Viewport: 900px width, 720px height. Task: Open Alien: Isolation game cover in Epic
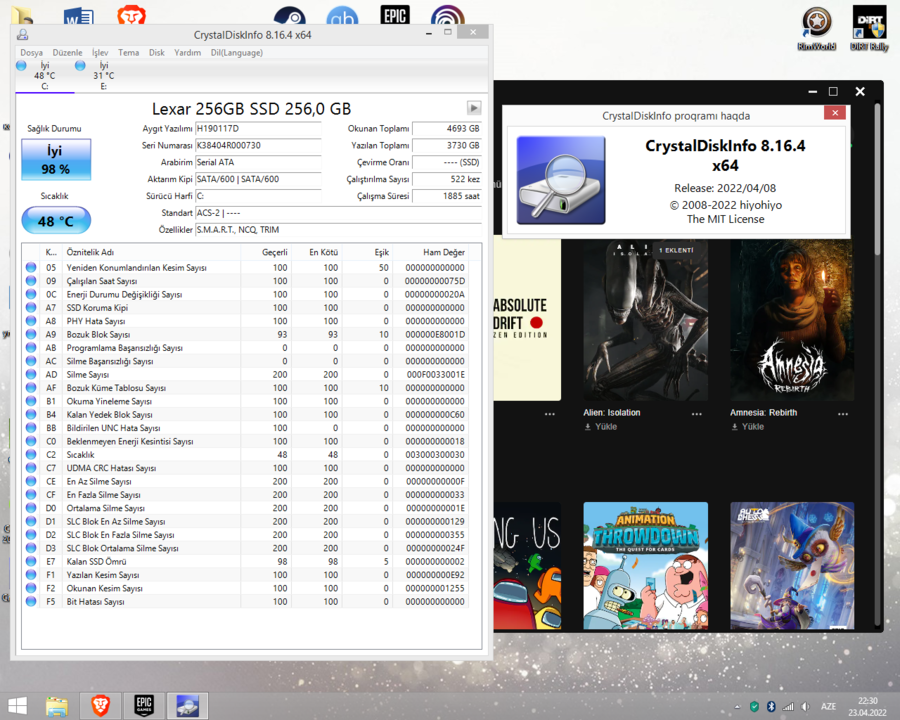(646, 320)
